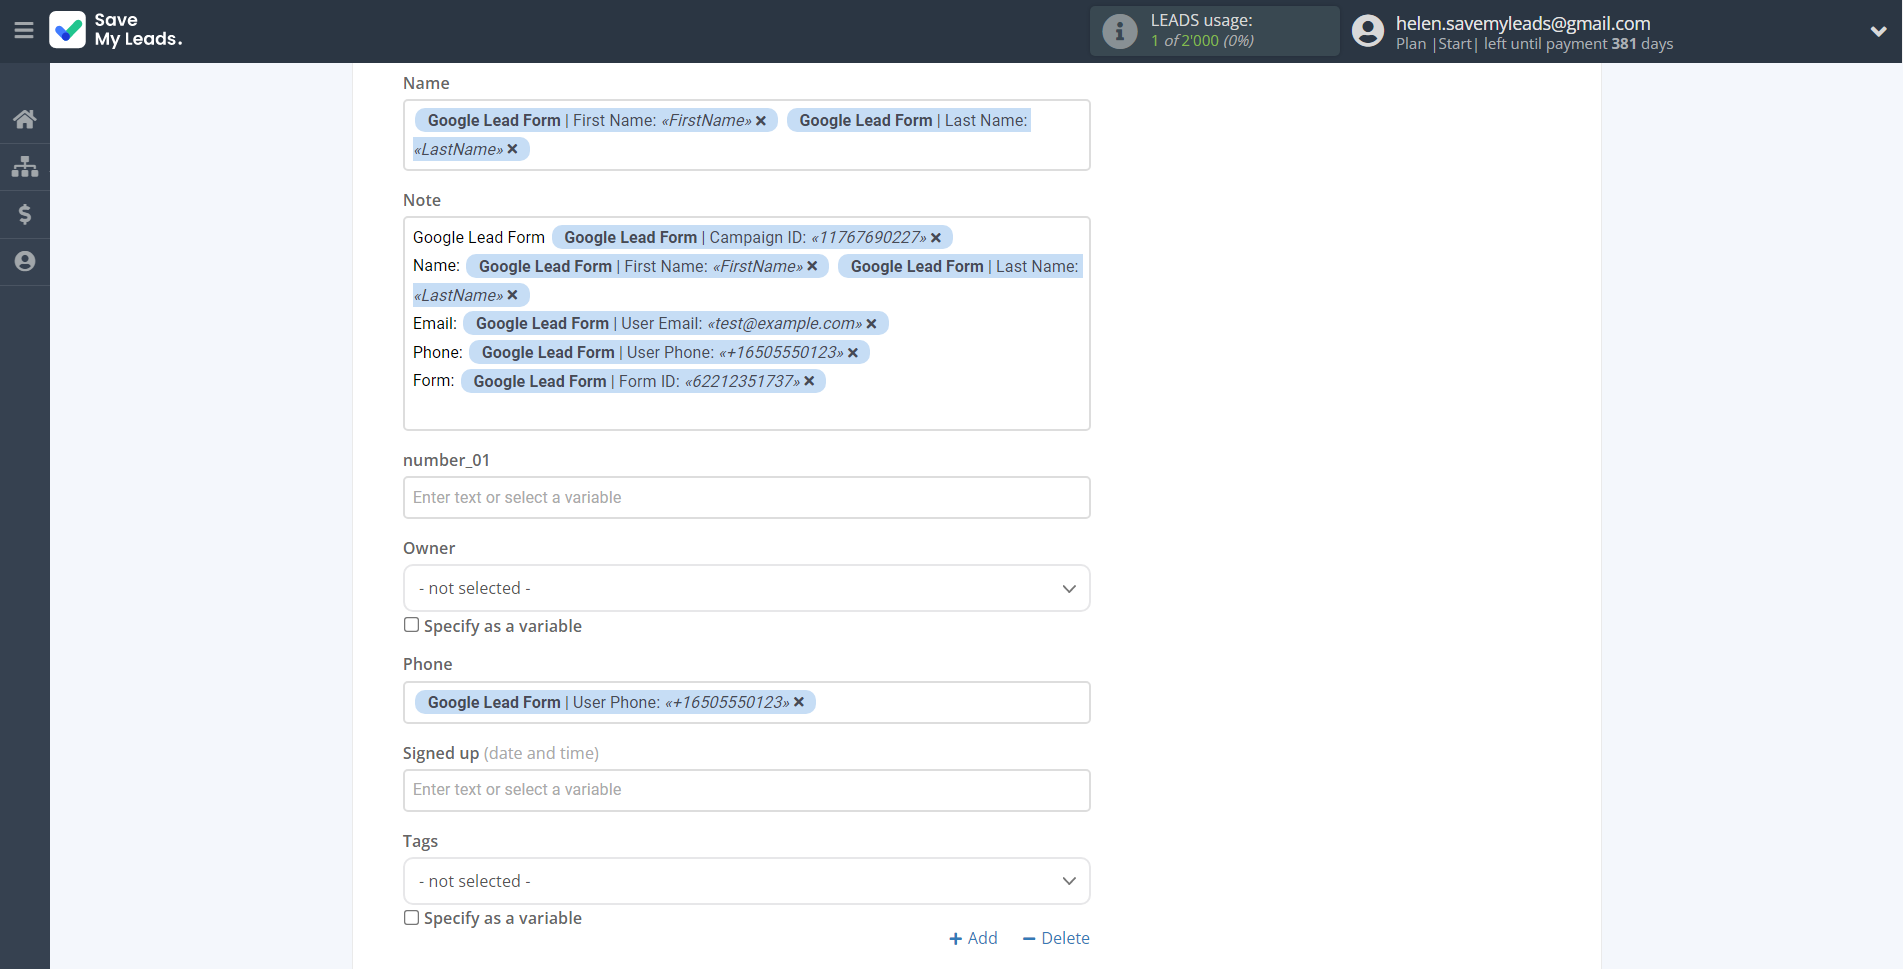This screenshot has width=1903, height=969.
Task: Expand the account menu chevron
Action: [1878, 31]
